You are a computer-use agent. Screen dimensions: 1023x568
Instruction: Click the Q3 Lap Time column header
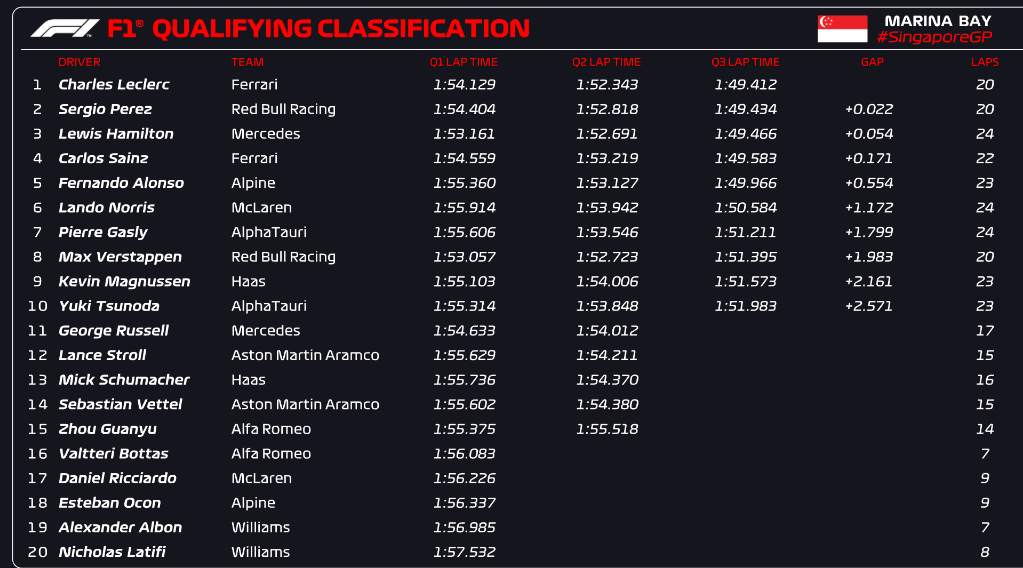tap(745, 62)
